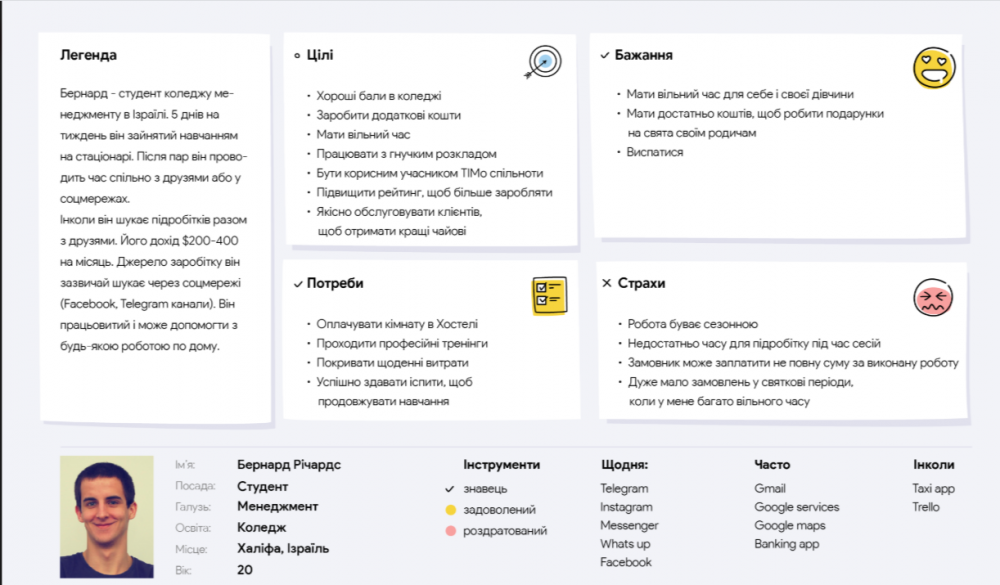Click the Часто column heading

point(771,465)
